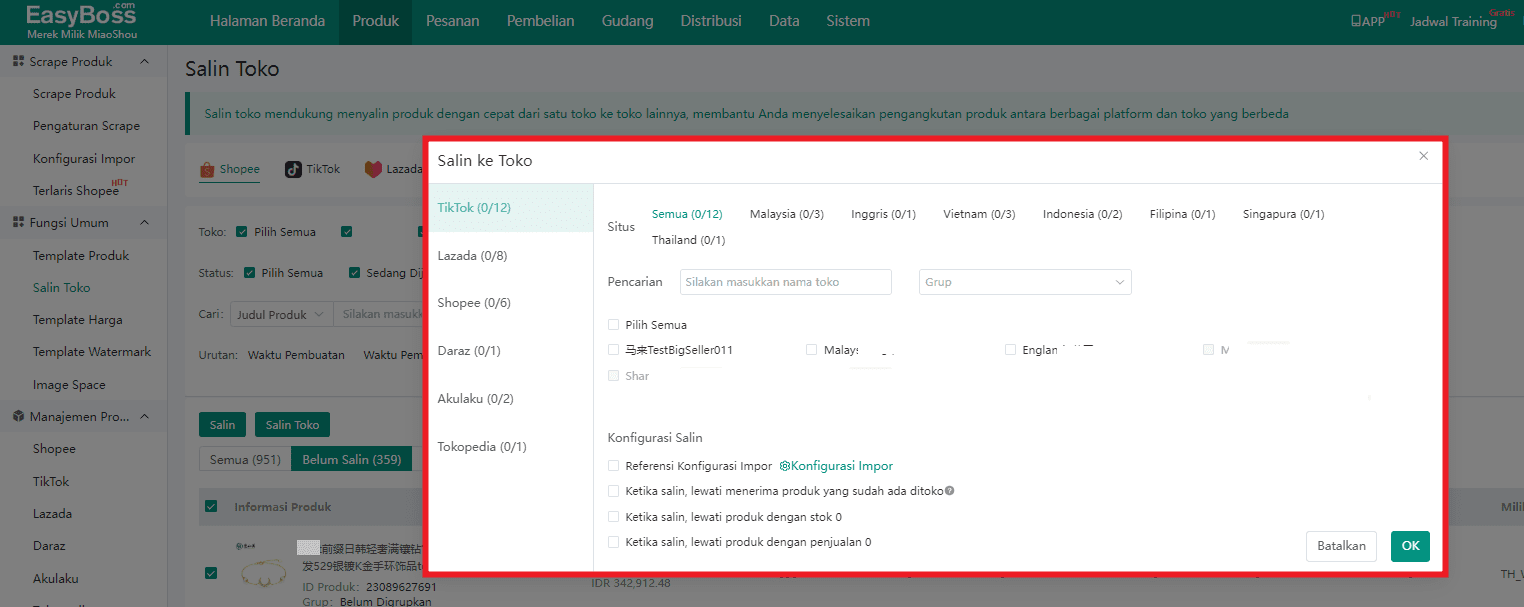
Task: Enable skip products already in store
Action: 613,491
